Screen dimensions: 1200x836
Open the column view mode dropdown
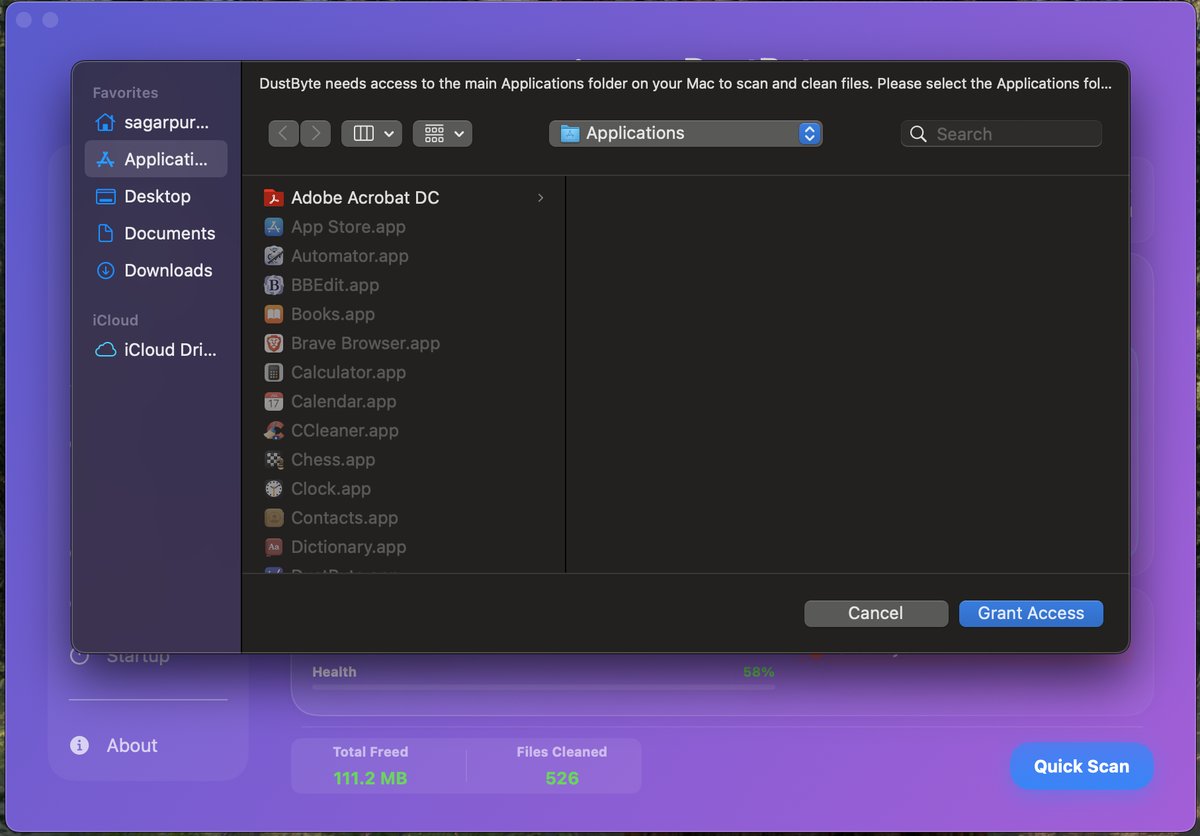click(x=371, y=133)
